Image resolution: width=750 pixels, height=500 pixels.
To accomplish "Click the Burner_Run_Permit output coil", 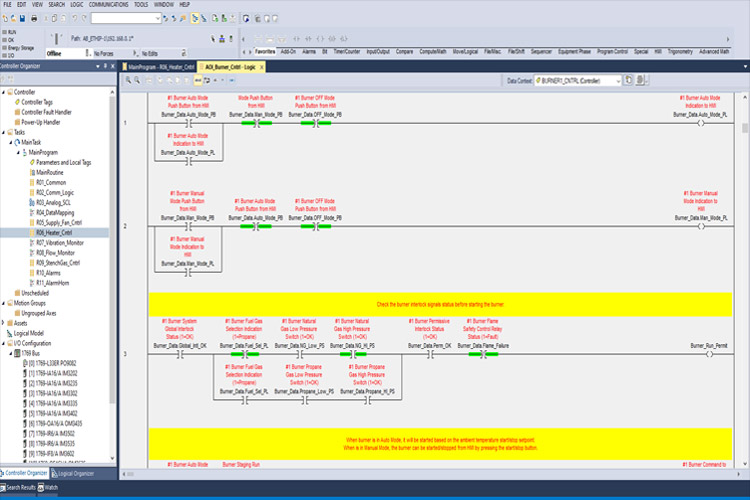I will (x=701, y=353).
